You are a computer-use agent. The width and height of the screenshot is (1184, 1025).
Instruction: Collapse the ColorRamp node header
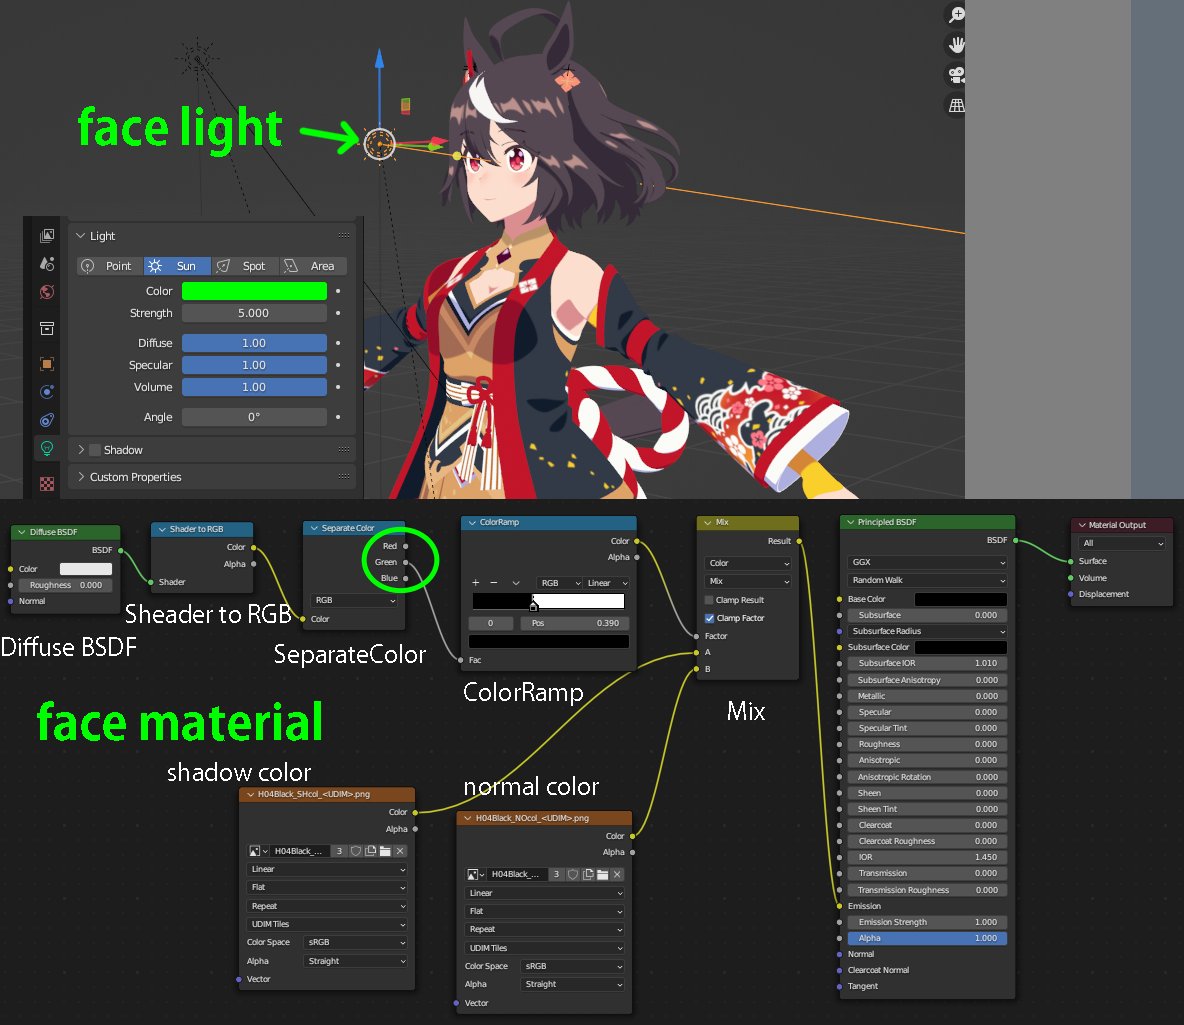coord(472,522)
